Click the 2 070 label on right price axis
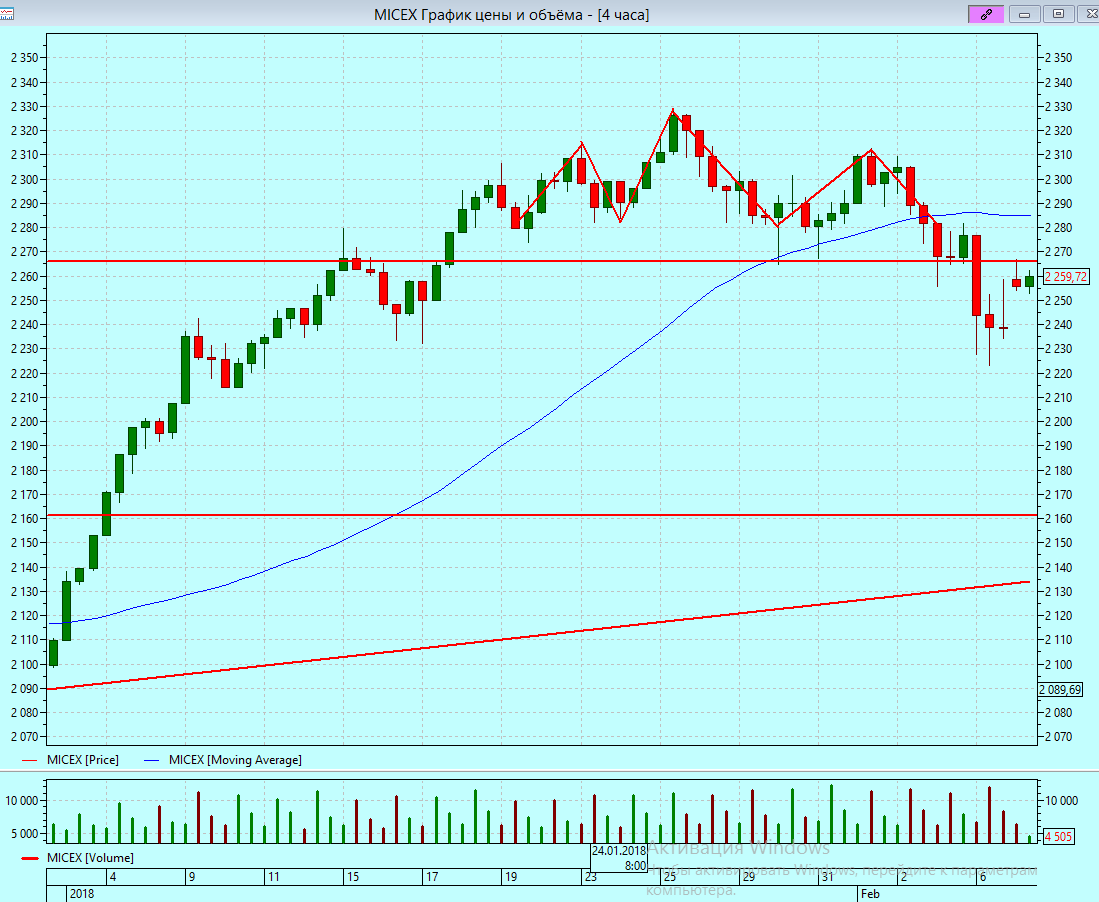The width and height of the screenshot is (1099, 902). 1058,737
